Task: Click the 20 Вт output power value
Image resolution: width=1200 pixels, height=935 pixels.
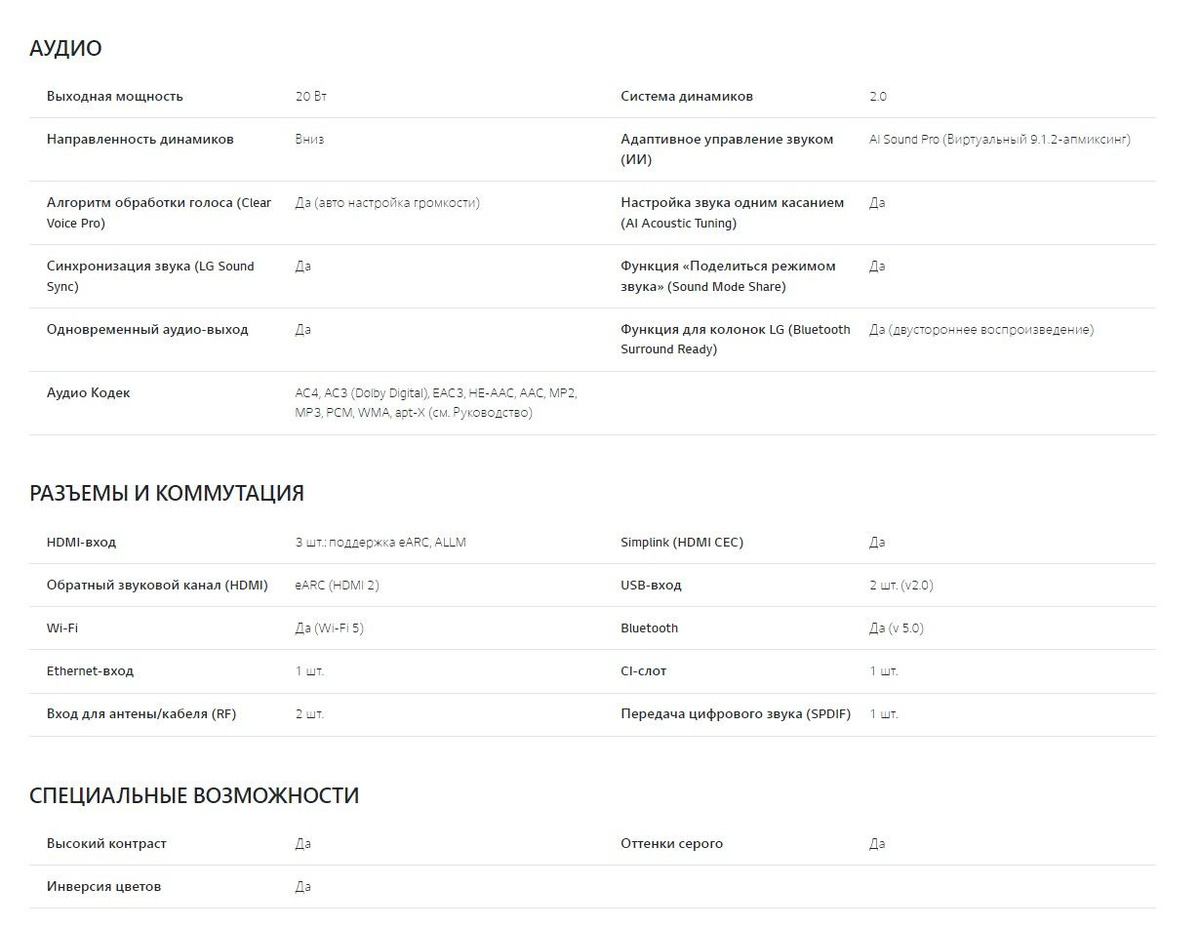Action: (311, 97)
